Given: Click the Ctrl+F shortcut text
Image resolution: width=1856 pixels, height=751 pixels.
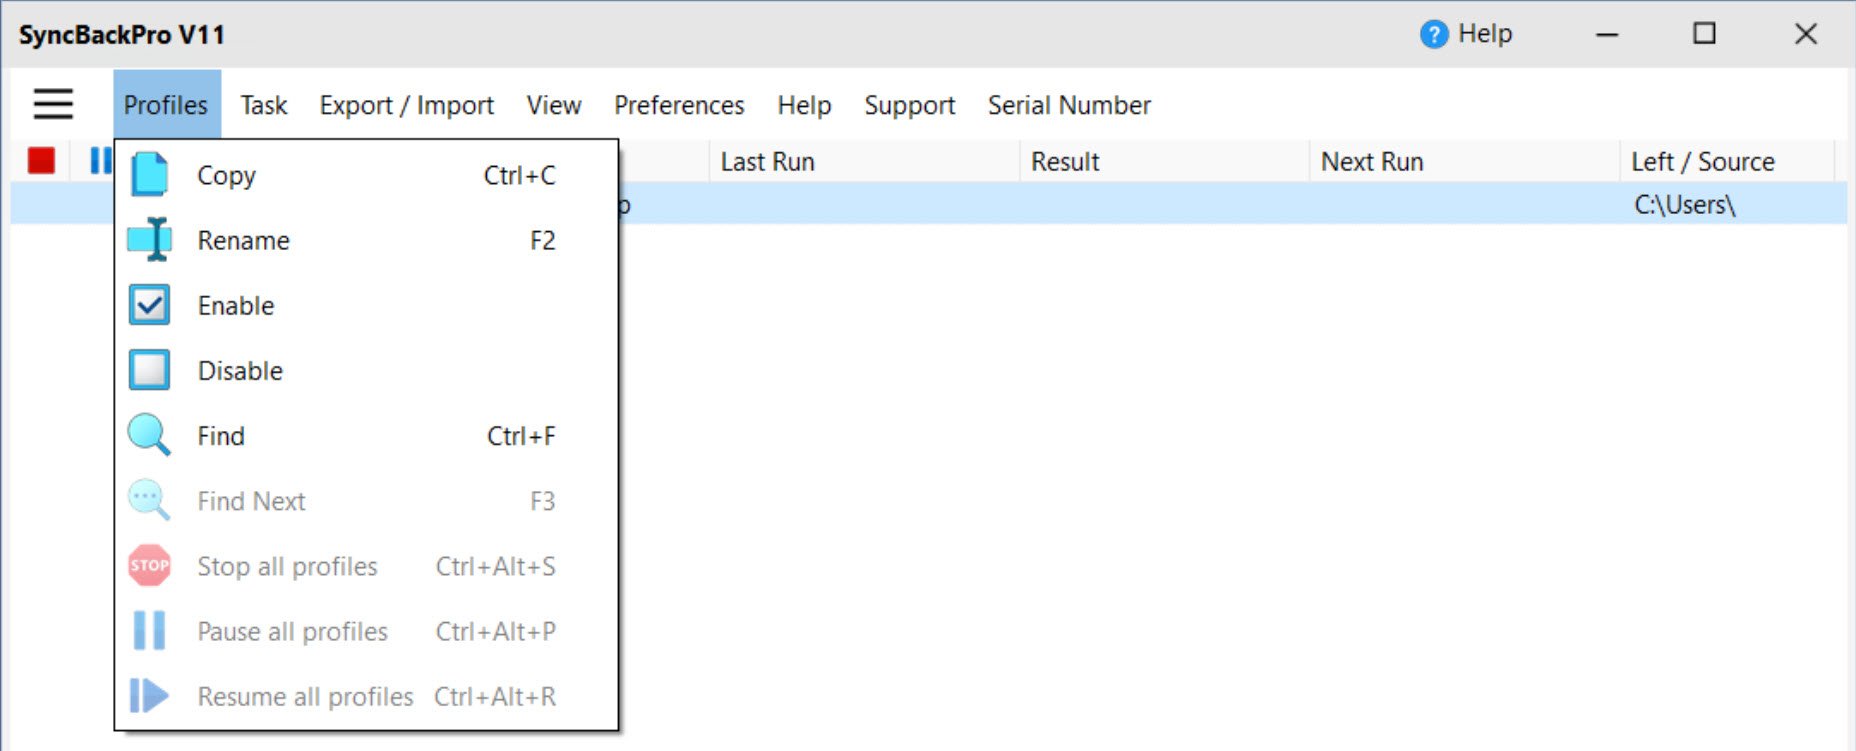Looking at the screenshot, I should click(521, 436).
